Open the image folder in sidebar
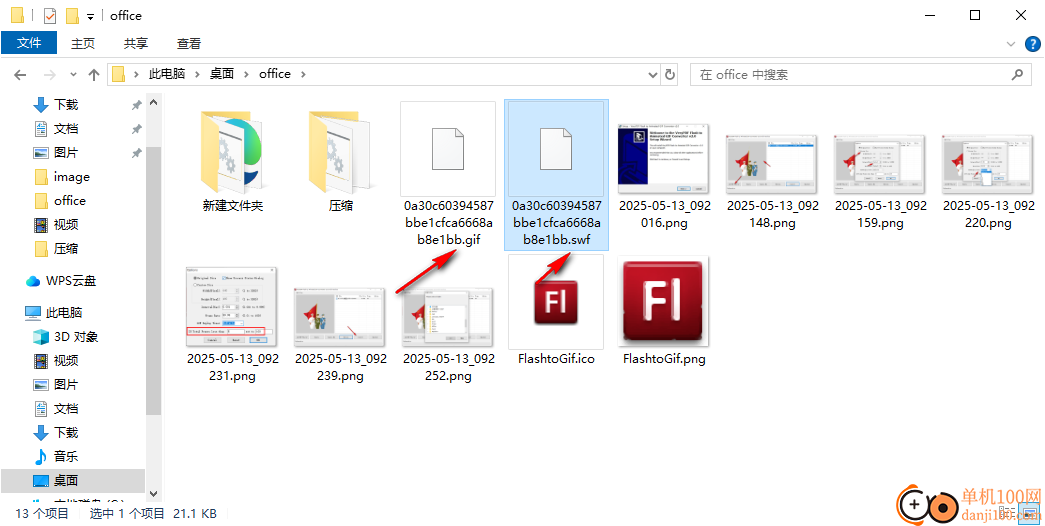This screenshot has height=526, width=1045. click(x=71, y=177)
